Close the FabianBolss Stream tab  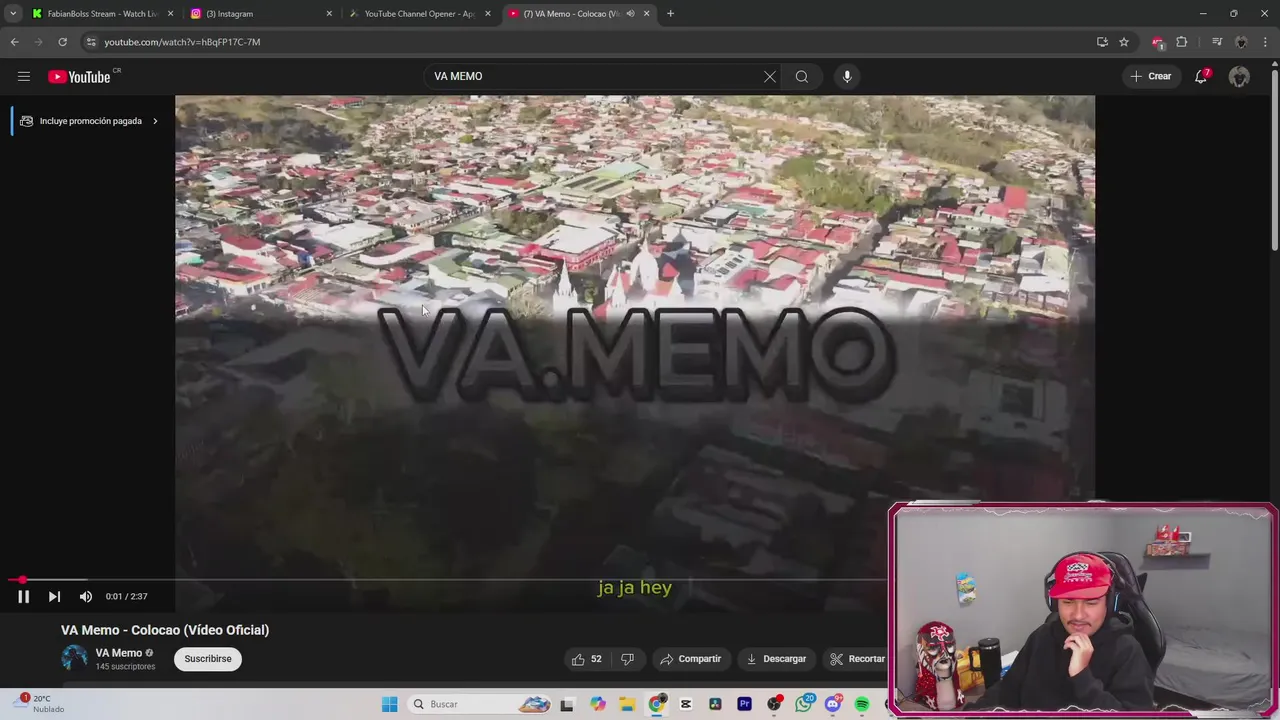pyautogui.click(x=170, y=14)
